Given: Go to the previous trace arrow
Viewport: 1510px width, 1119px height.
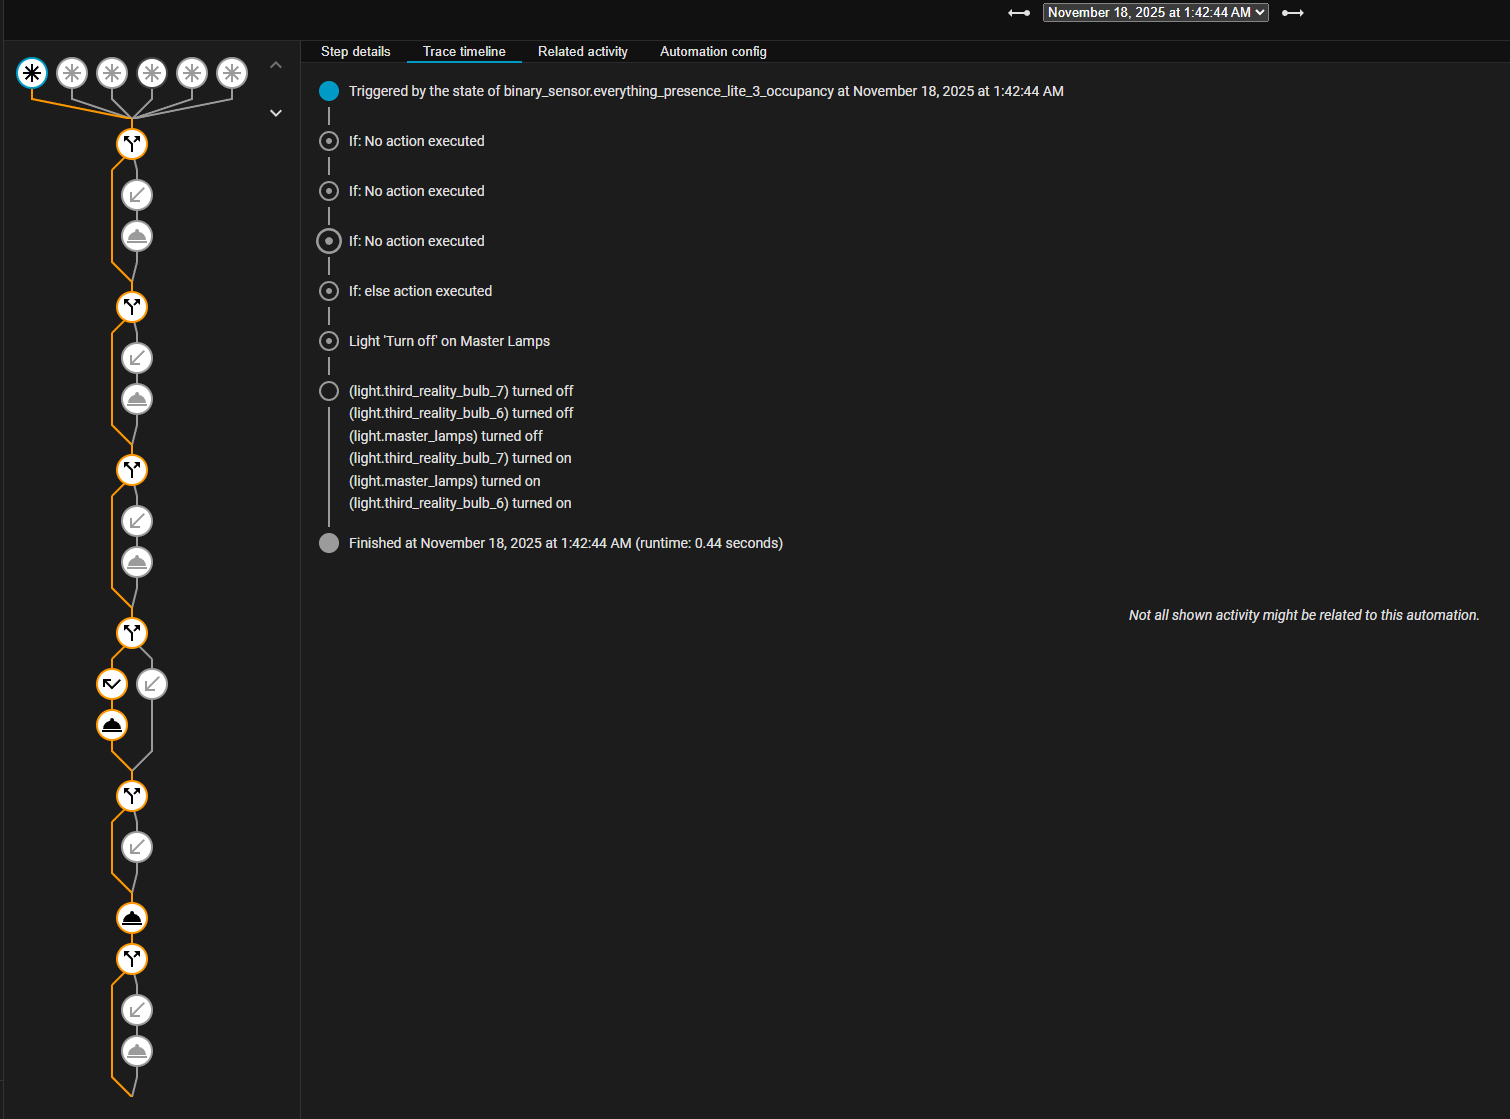Looking at the screenshot, I should coord(1019,13).
